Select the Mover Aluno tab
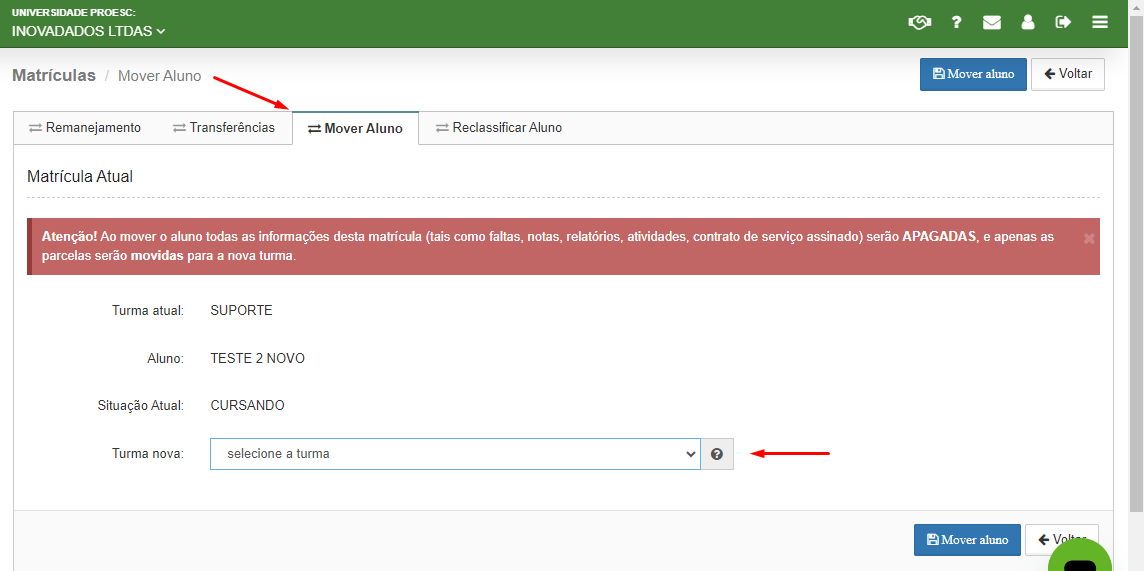Image resolution: width=1144 pixels, height=571 pixels. point(355,128)
